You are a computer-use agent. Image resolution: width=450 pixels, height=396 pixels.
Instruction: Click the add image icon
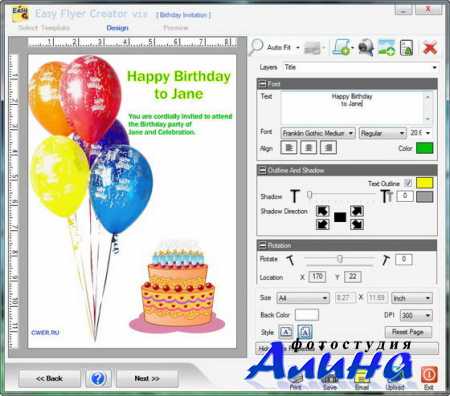pyautogui.click(x=387, y=47)
